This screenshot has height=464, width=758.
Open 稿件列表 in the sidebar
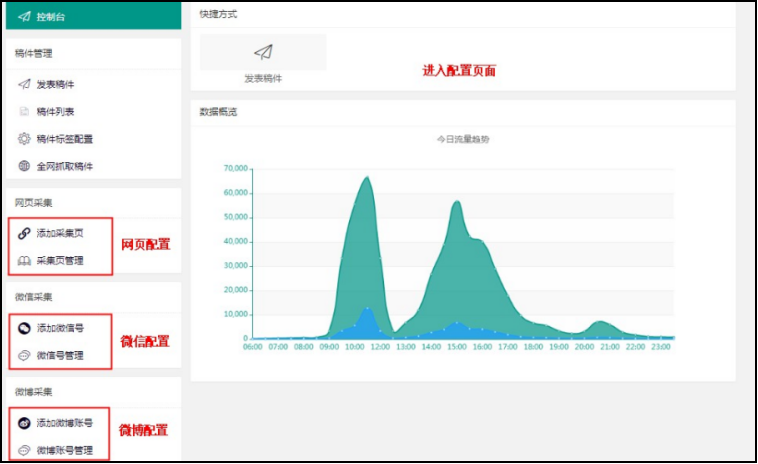(x=56, y=112)
